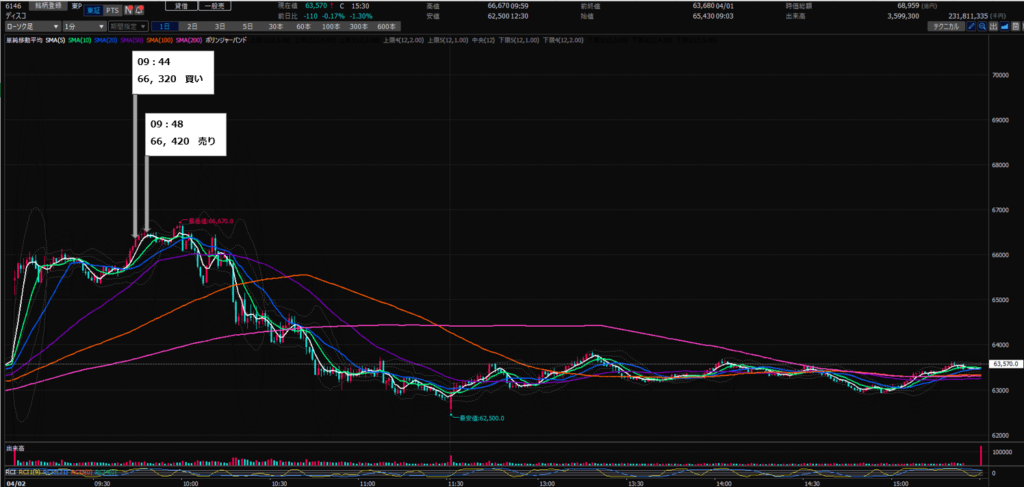Open the 1分 interval dropdown
Screen dimensions: 1024x487
click(x=82, y=25)
